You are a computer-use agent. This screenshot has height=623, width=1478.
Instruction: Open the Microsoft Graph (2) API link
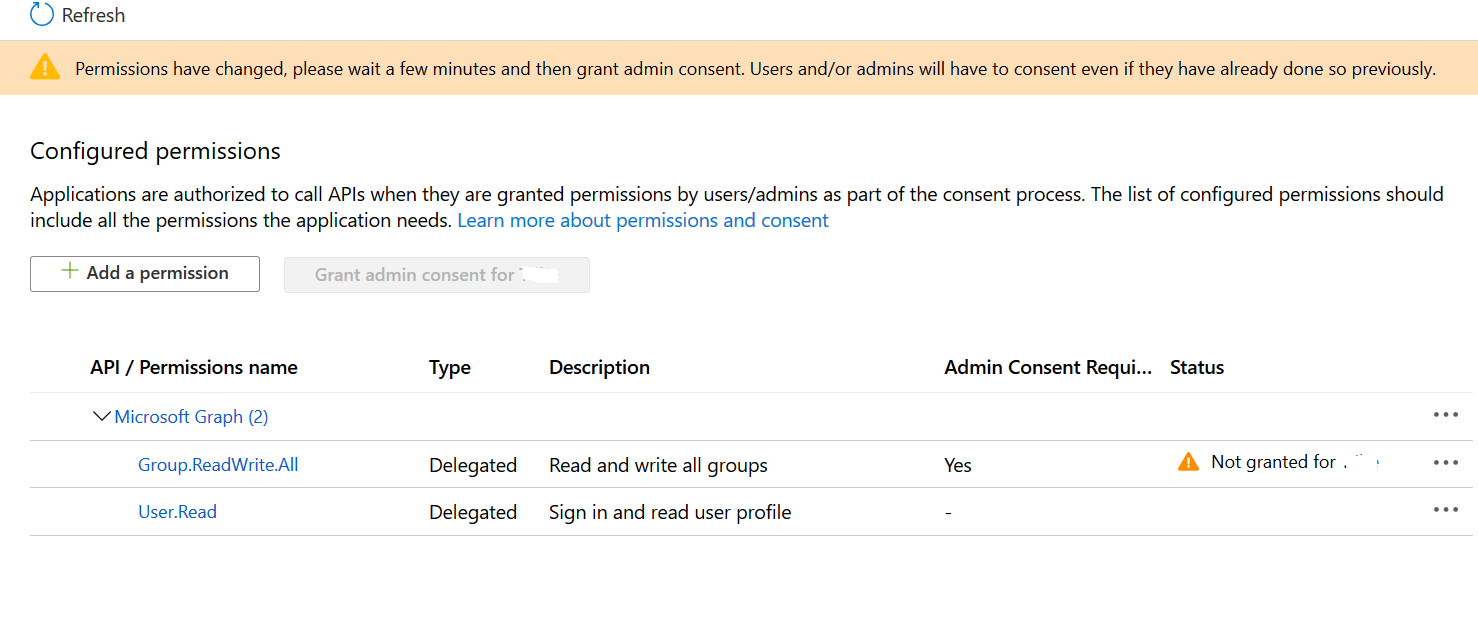(x=191, y=417)
